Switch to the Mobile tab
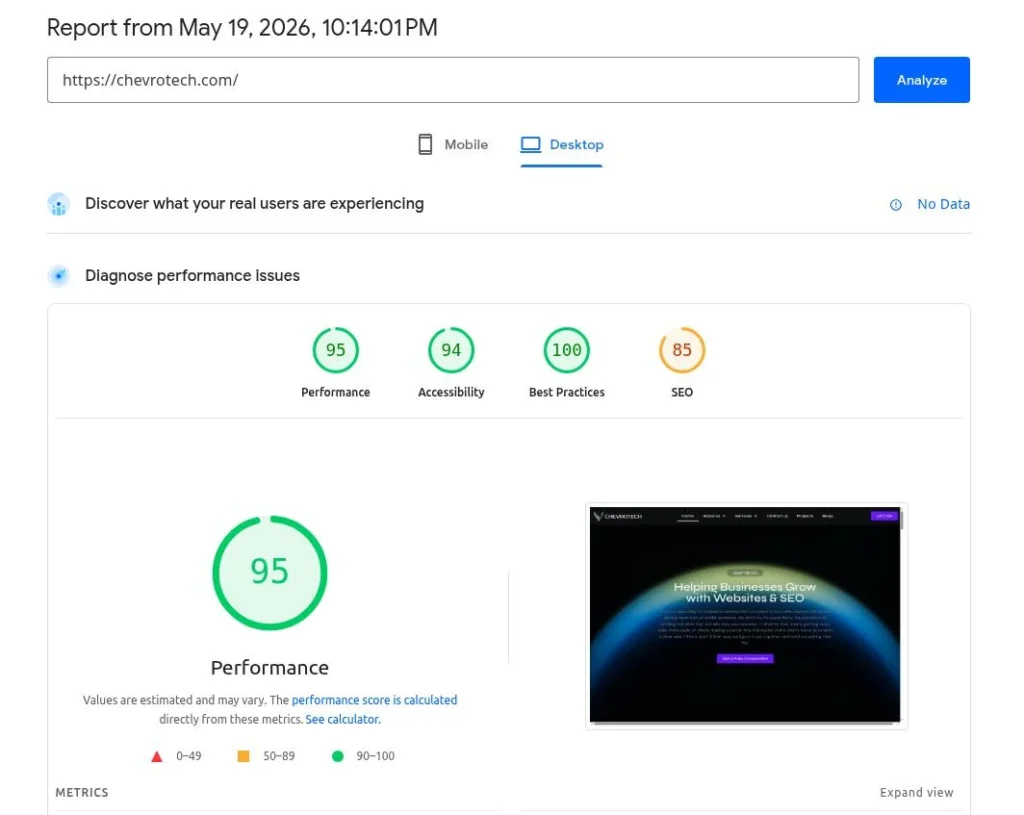Image resolution: width=1024 pixels, height=815 pixels. (x=453, y=144)
